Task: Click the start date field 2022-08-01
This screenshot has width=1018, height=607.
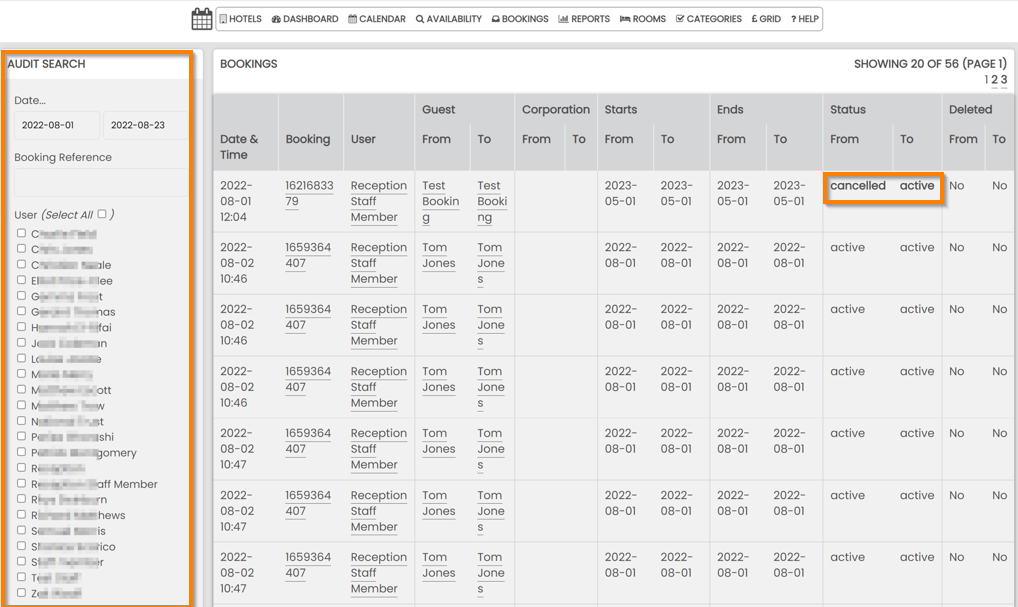Action: pyautogui.click(x=56, y=126)
